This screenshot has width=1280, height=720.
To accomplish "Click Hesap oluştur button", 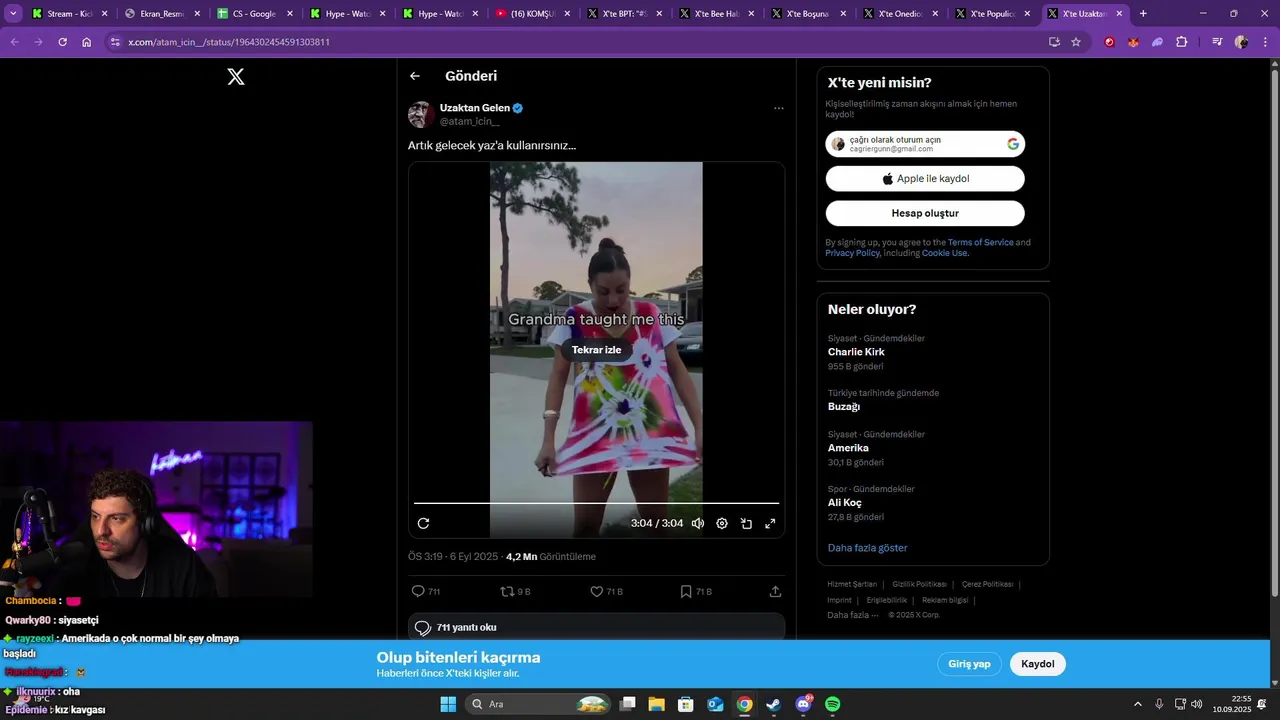I will pos(925,213).
